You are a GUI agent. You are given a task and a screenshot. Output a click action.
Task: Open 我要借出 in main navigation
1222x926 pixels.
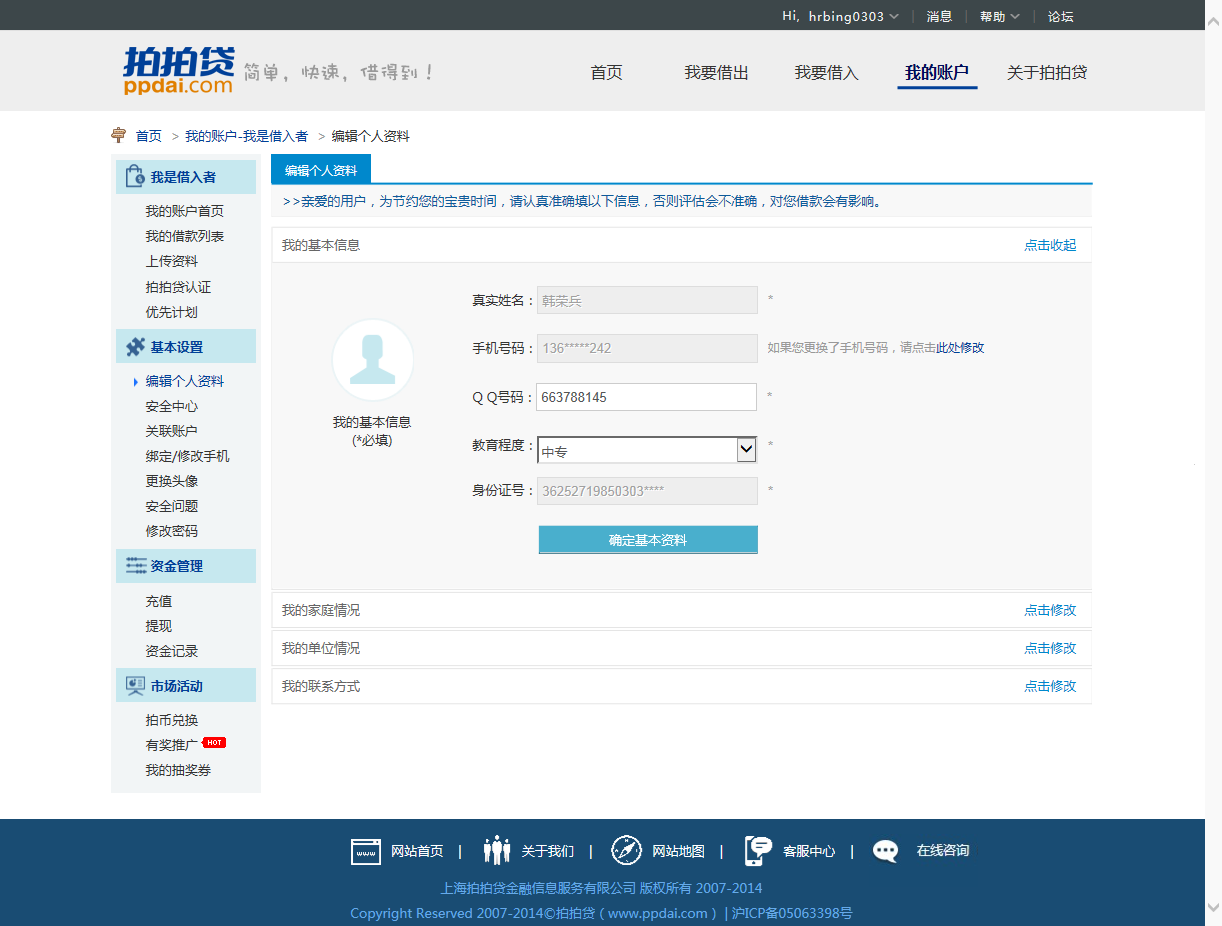click(716, 73)
